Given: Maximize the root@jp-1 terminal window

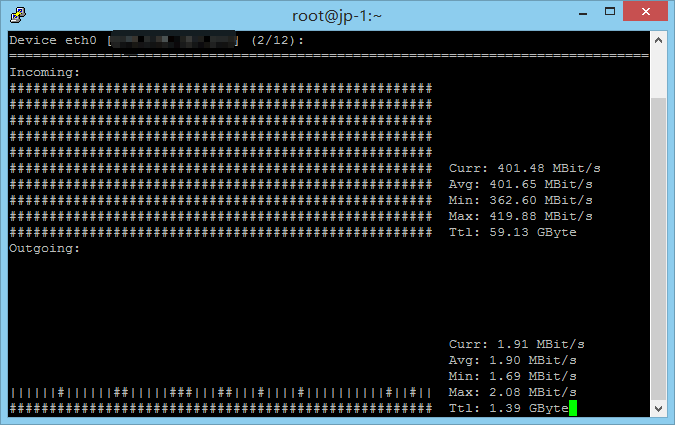Looking at the screenshot, I should click(x=610, y=12).
